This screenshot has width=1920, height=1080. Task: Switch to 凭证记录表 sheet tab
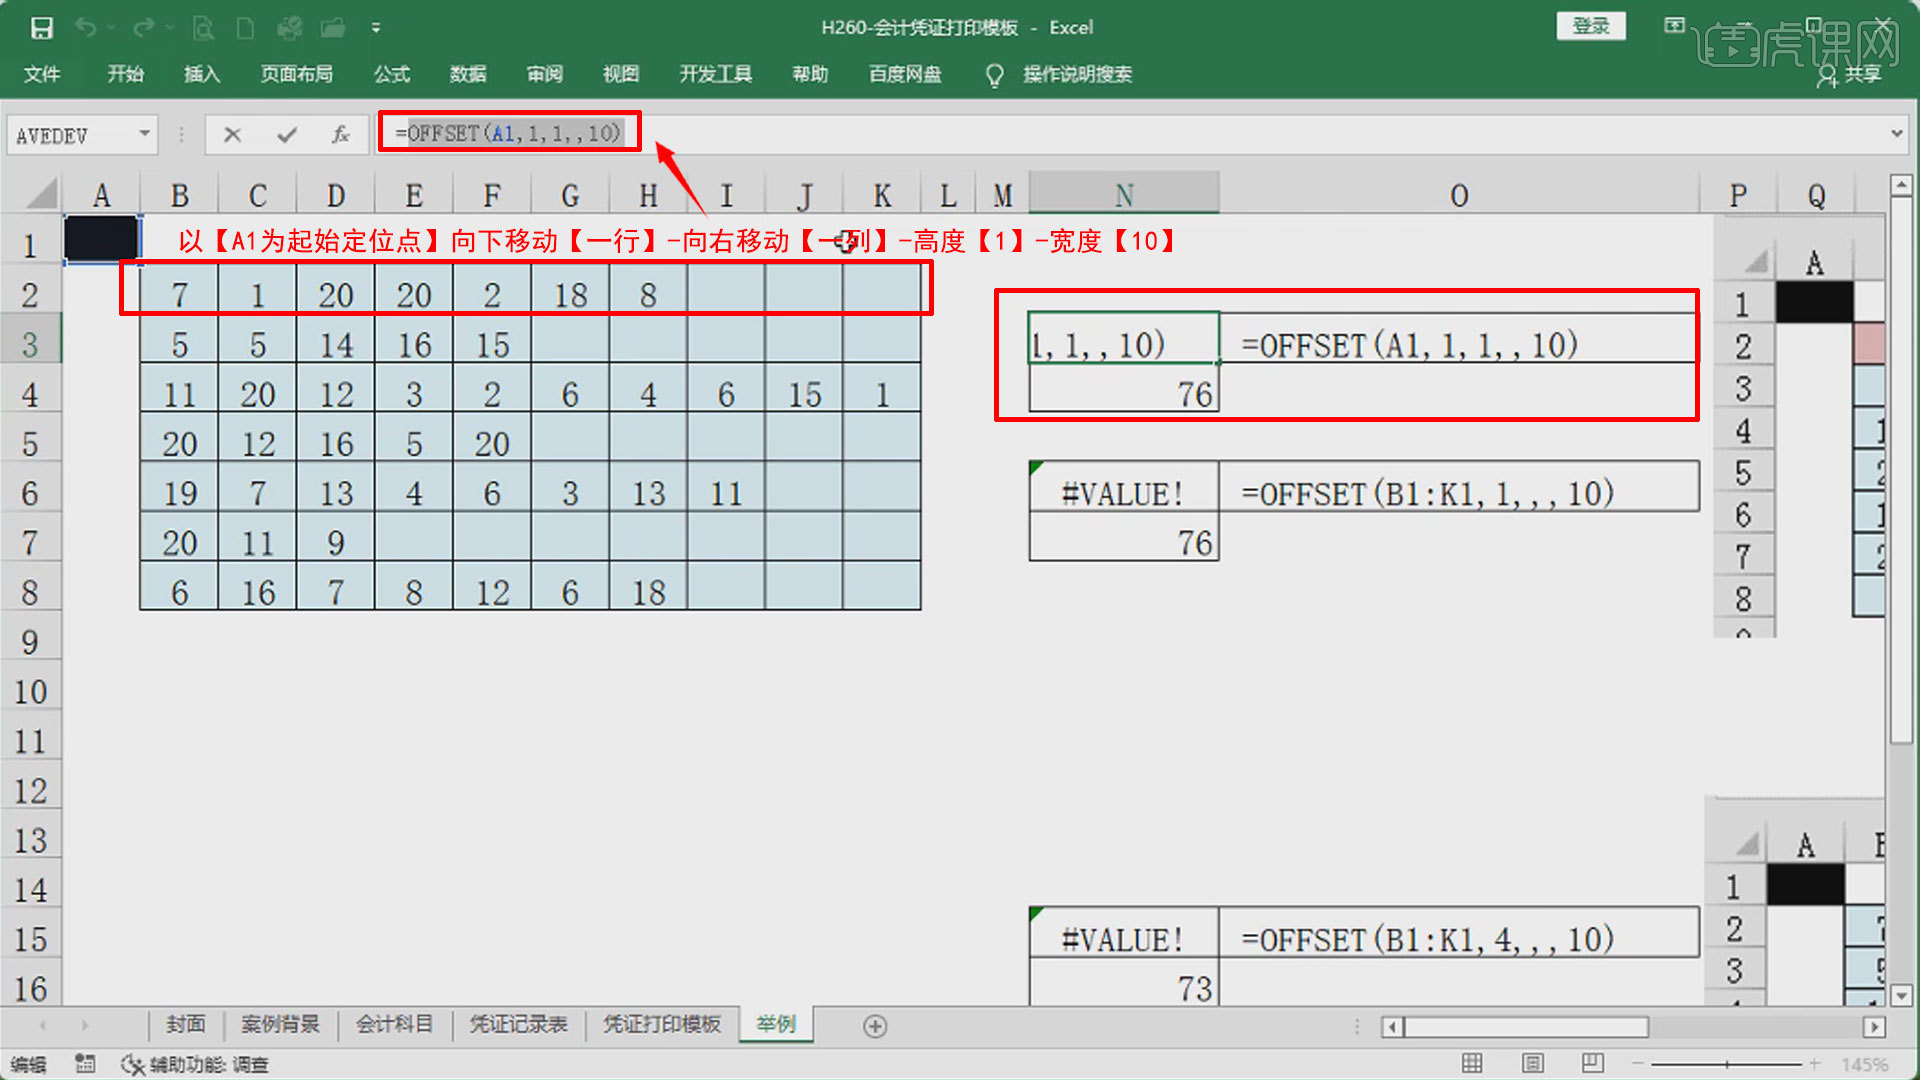[518, 1024]
